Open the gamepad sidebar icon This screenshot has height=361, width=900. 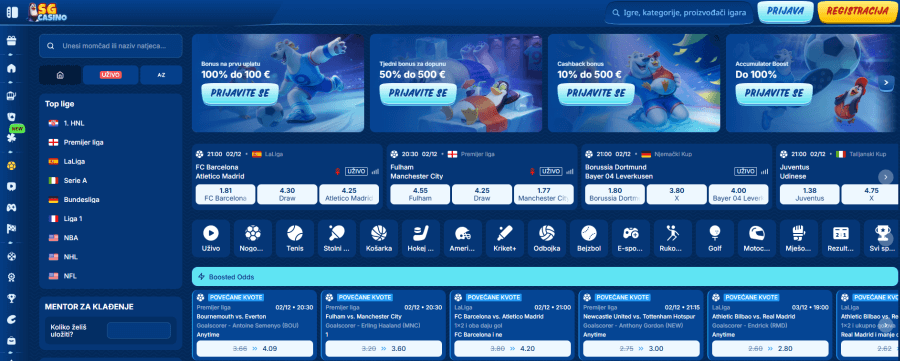click(x=11, y=207)
